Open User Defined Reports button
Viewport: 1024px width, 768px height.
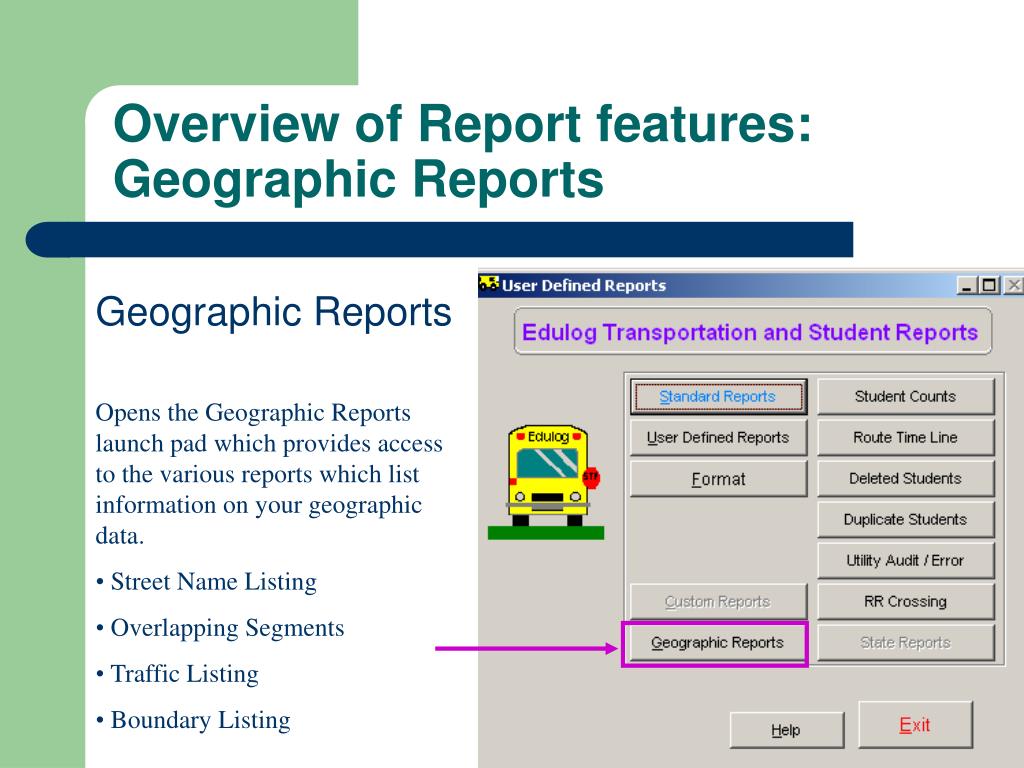[x=718, y=438]
